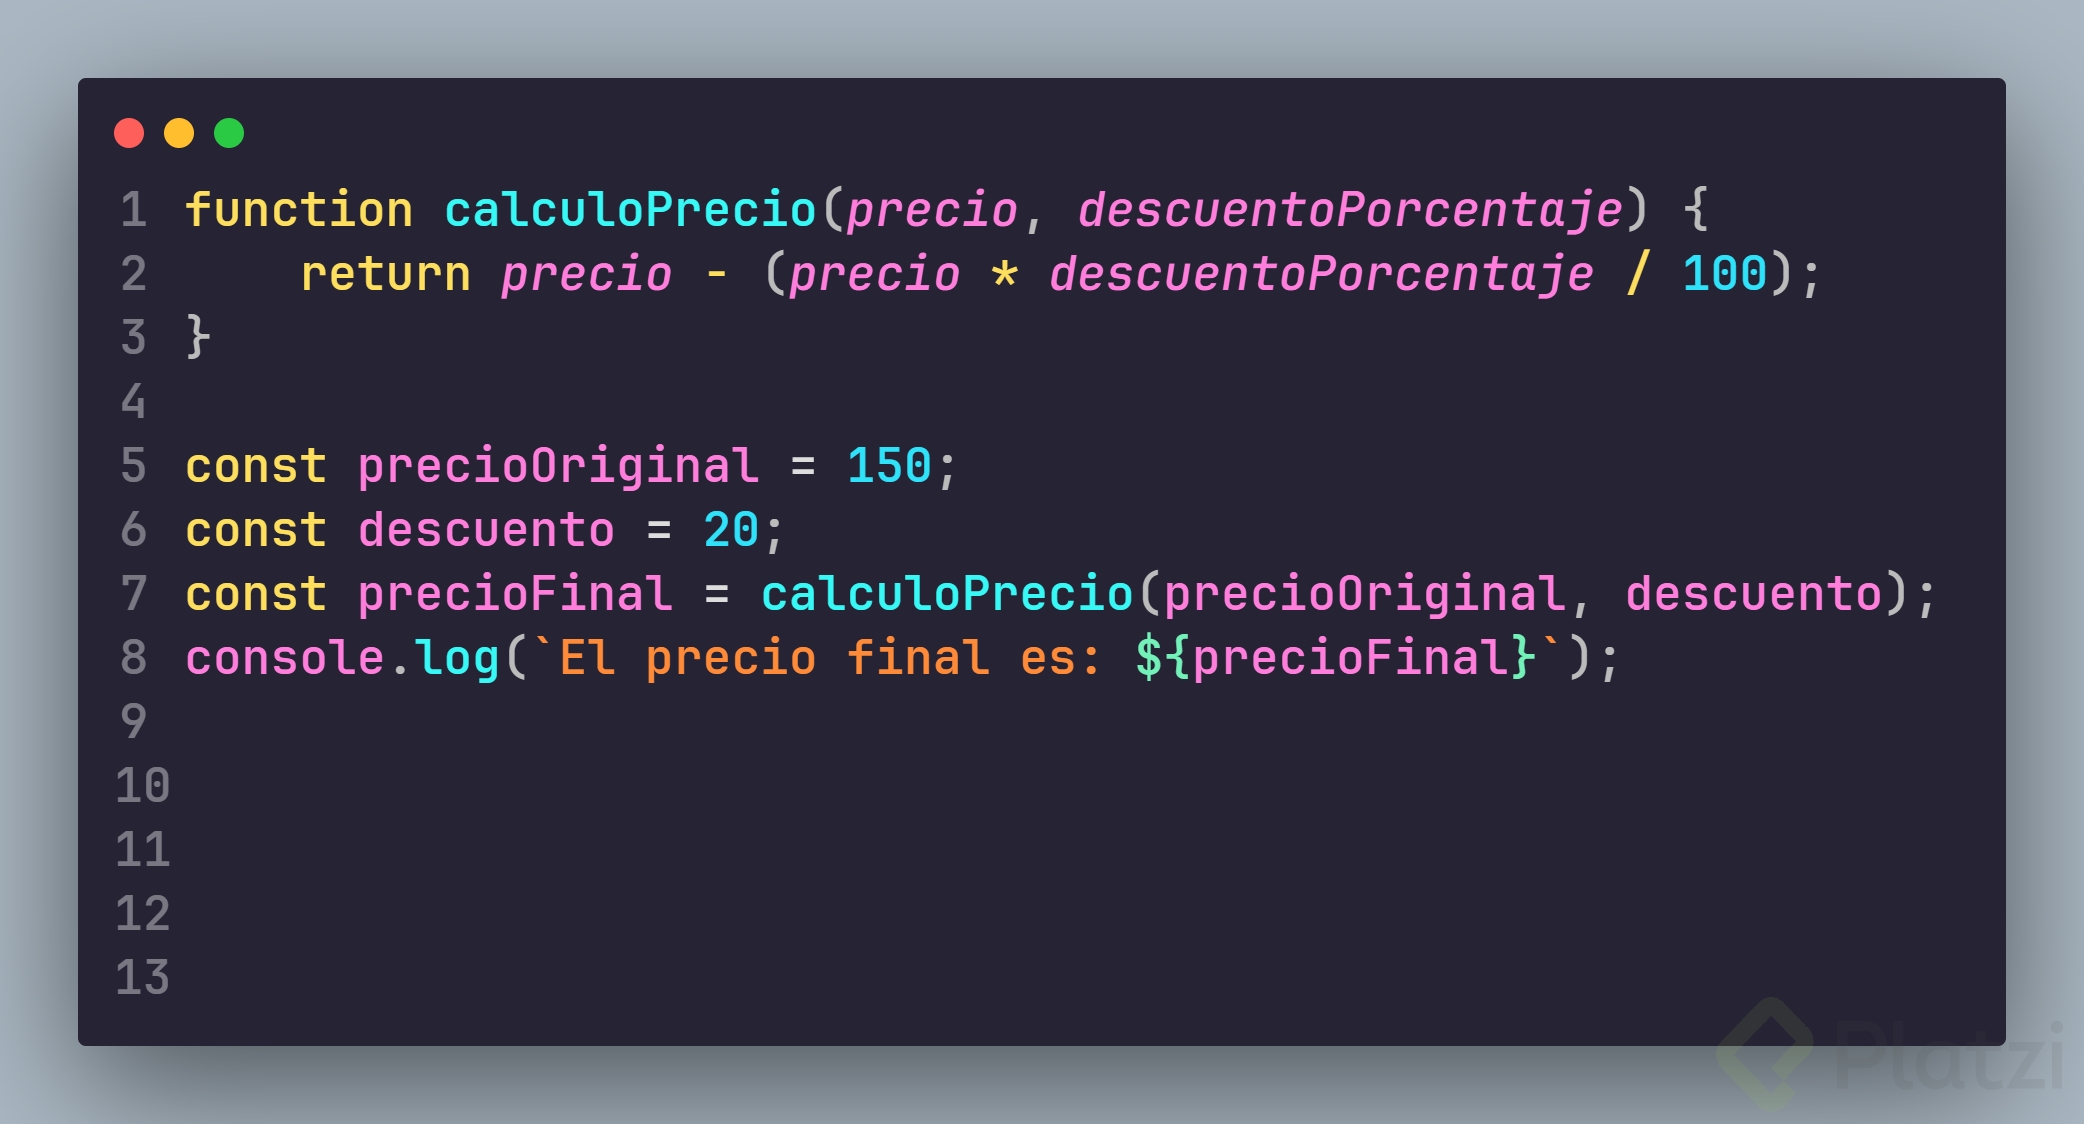Screen dimensions: 2084x1124
Task: Click the value 20 on line 6
Action: coord(731,530)
